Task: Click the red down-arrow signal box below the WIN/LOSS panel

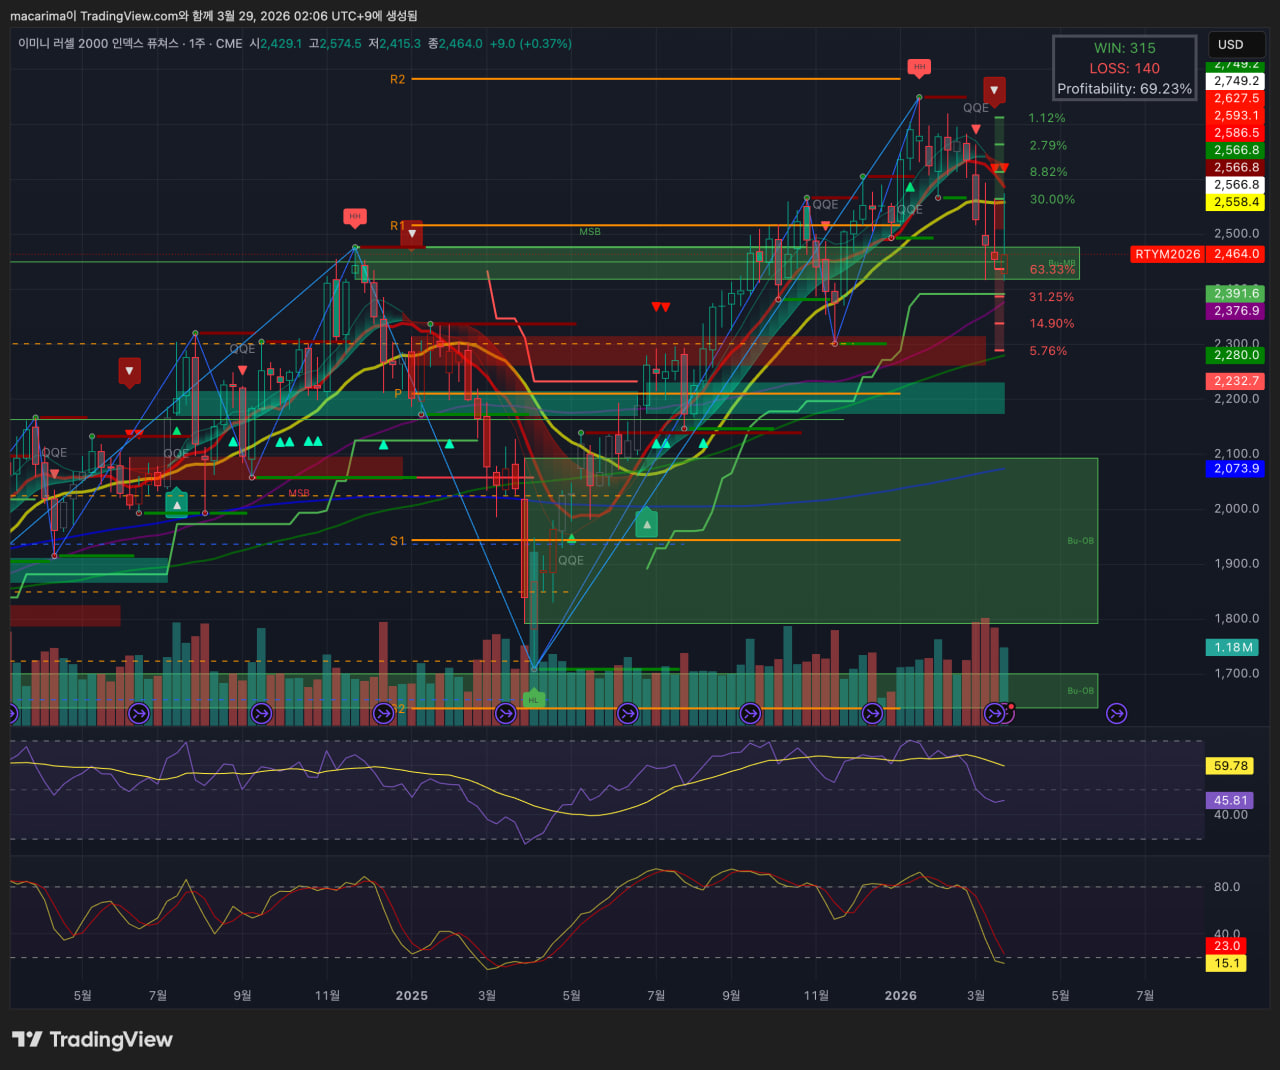Action: (x=993, y=90)
